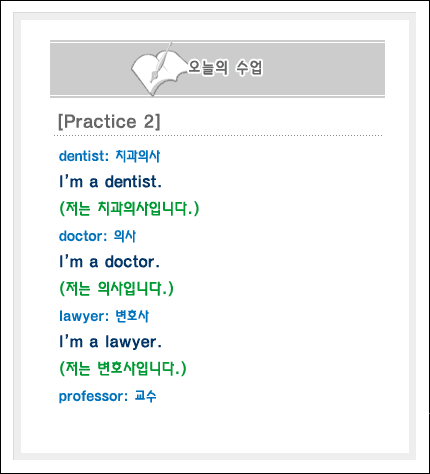Click the 'professor: 교수' vocabulary line
This screenshot has width=430, height=474.
click(107, 396)
